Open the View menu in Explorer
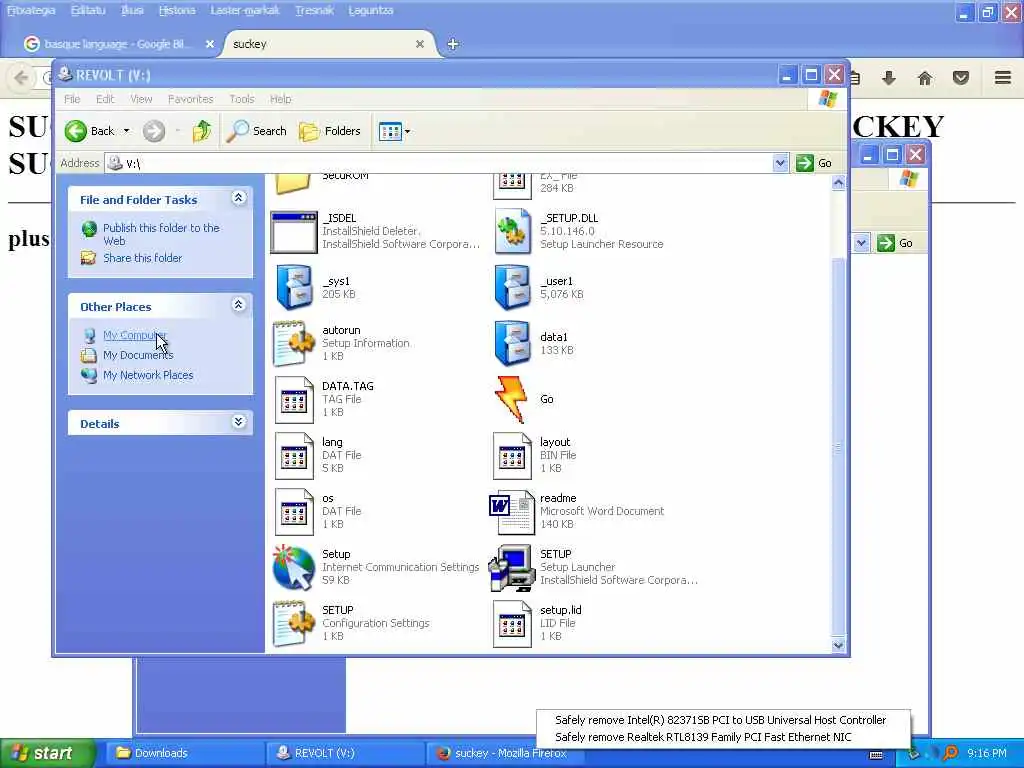This screenshot has height=768, width=1024. pos(141,99)
